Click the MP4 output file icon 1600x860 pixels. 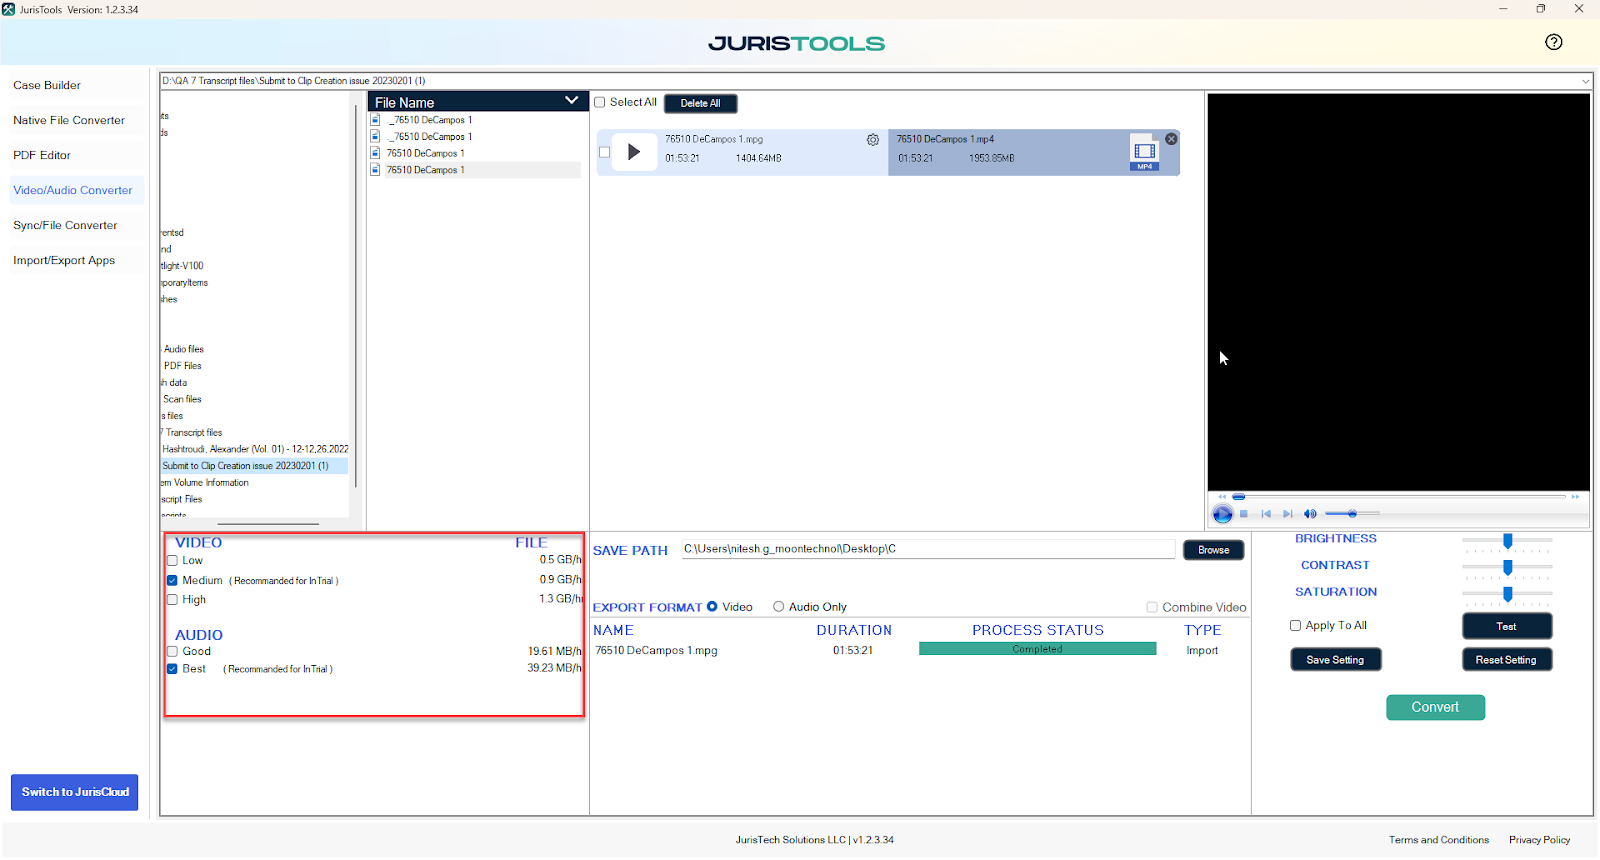(x=1145, y=152)
